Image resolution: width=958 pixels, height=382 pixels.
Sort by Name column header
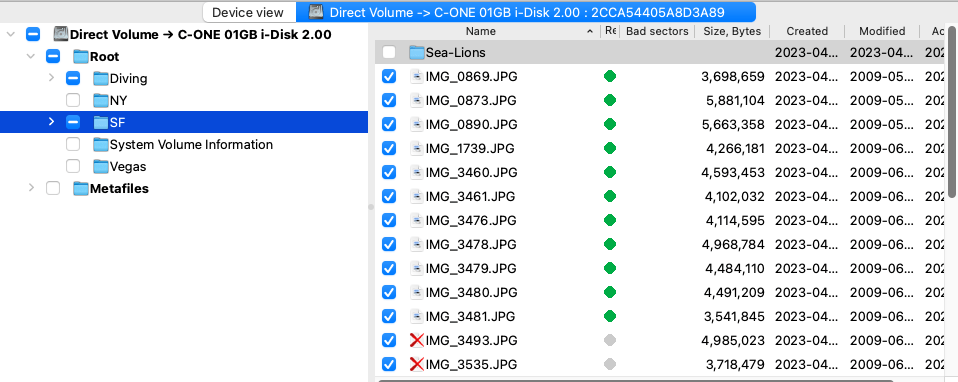point(481,31)
